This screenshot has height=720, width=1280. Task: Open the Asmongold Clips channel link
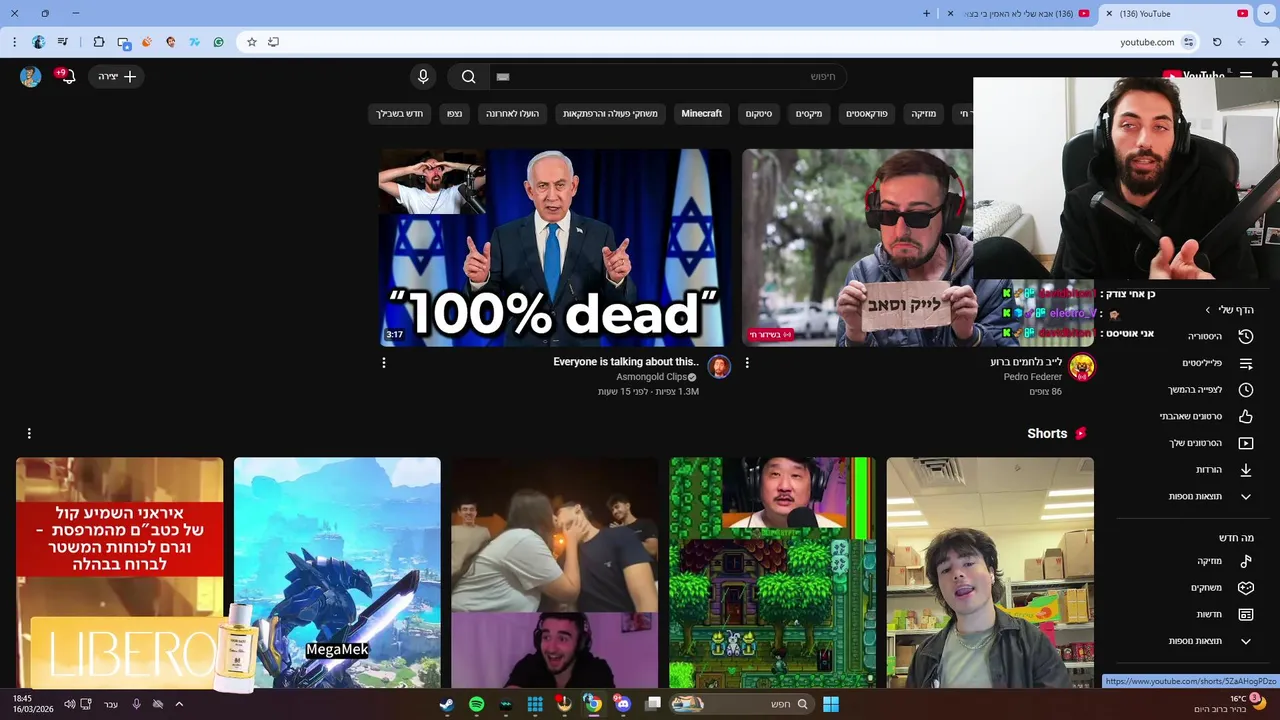651,377
